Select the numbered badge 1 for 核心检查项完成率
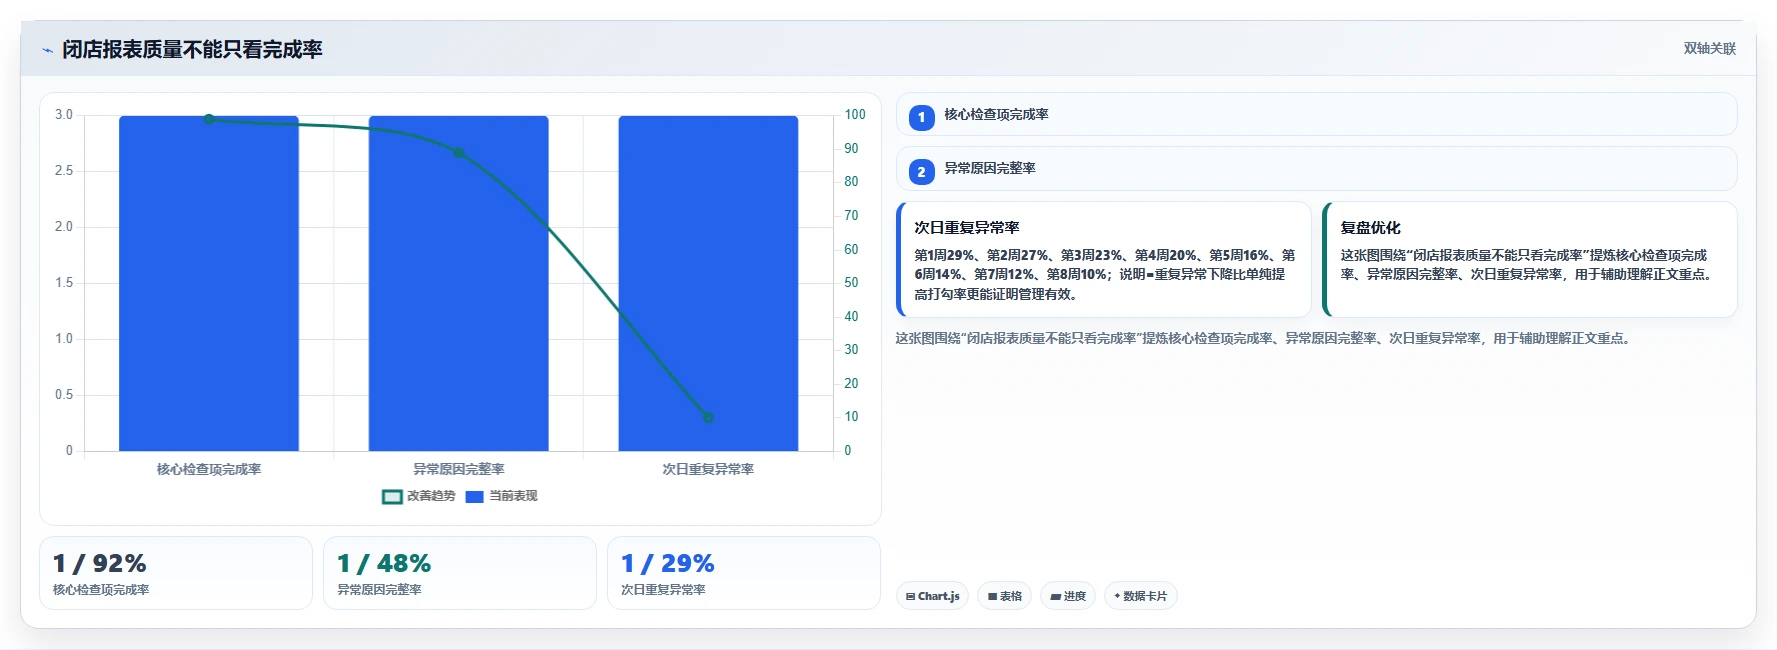 pyautogui.click(x=921, y=117)
